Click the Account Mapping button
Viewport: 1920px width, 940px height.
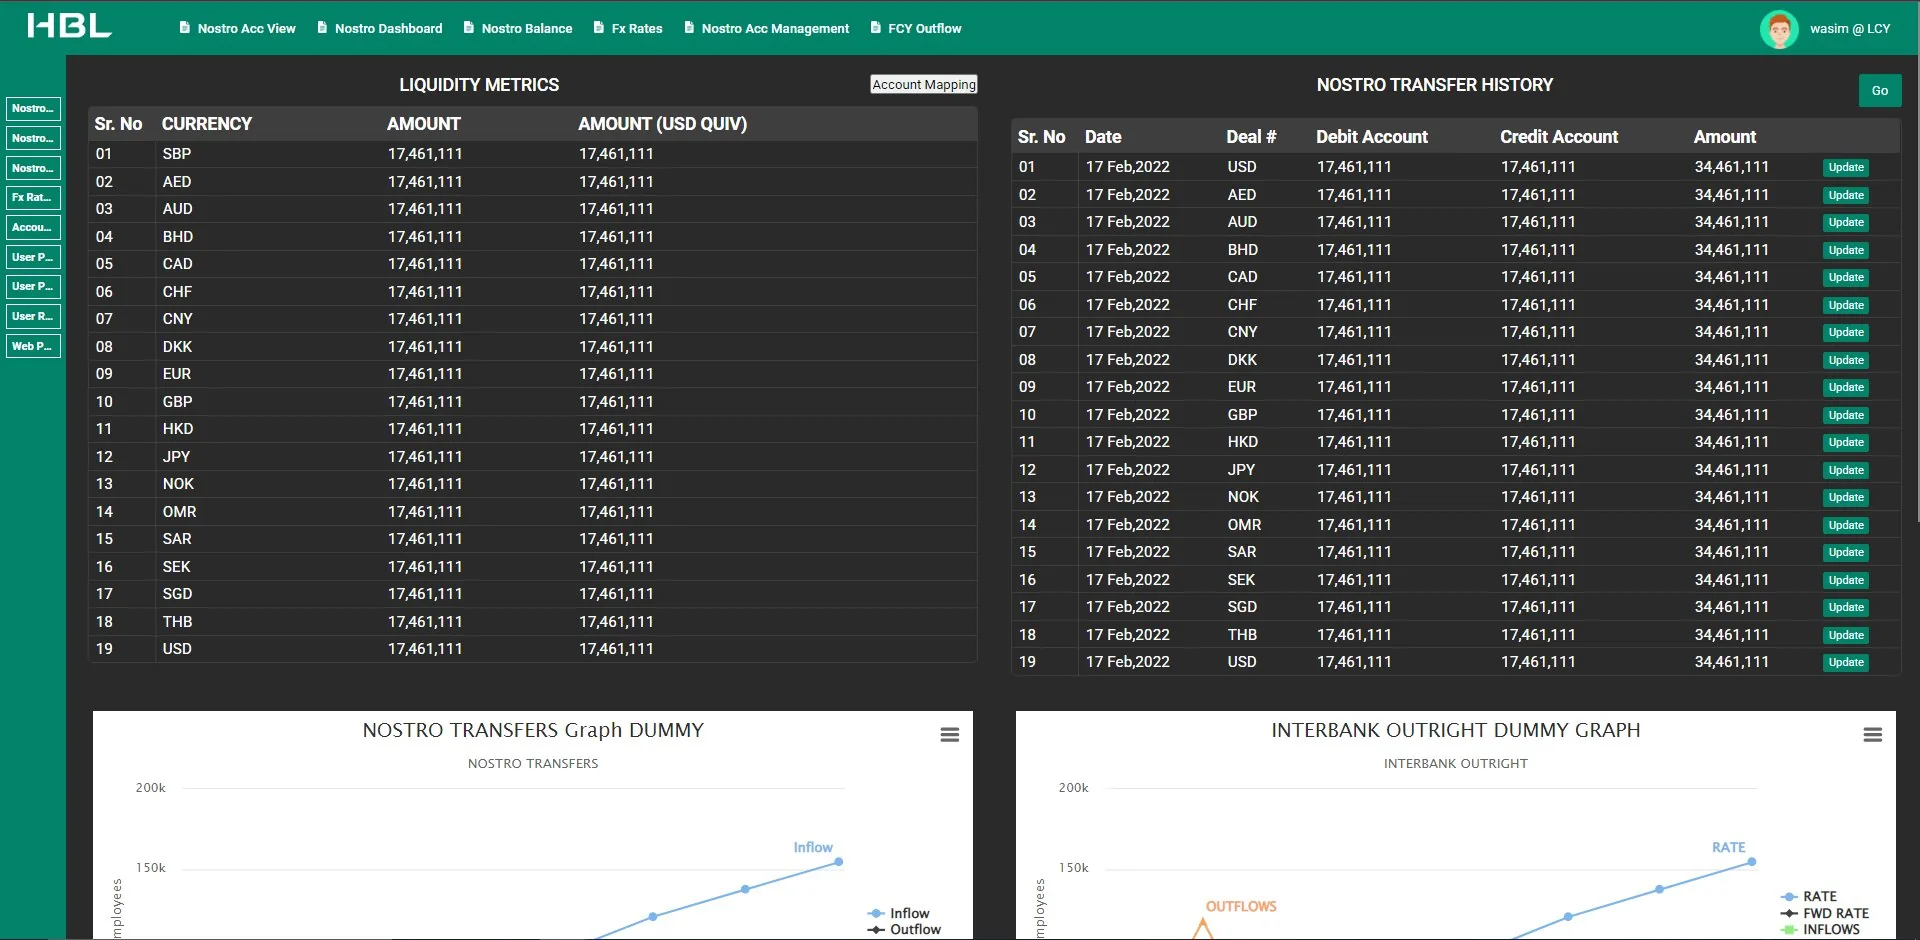[923, 85]
